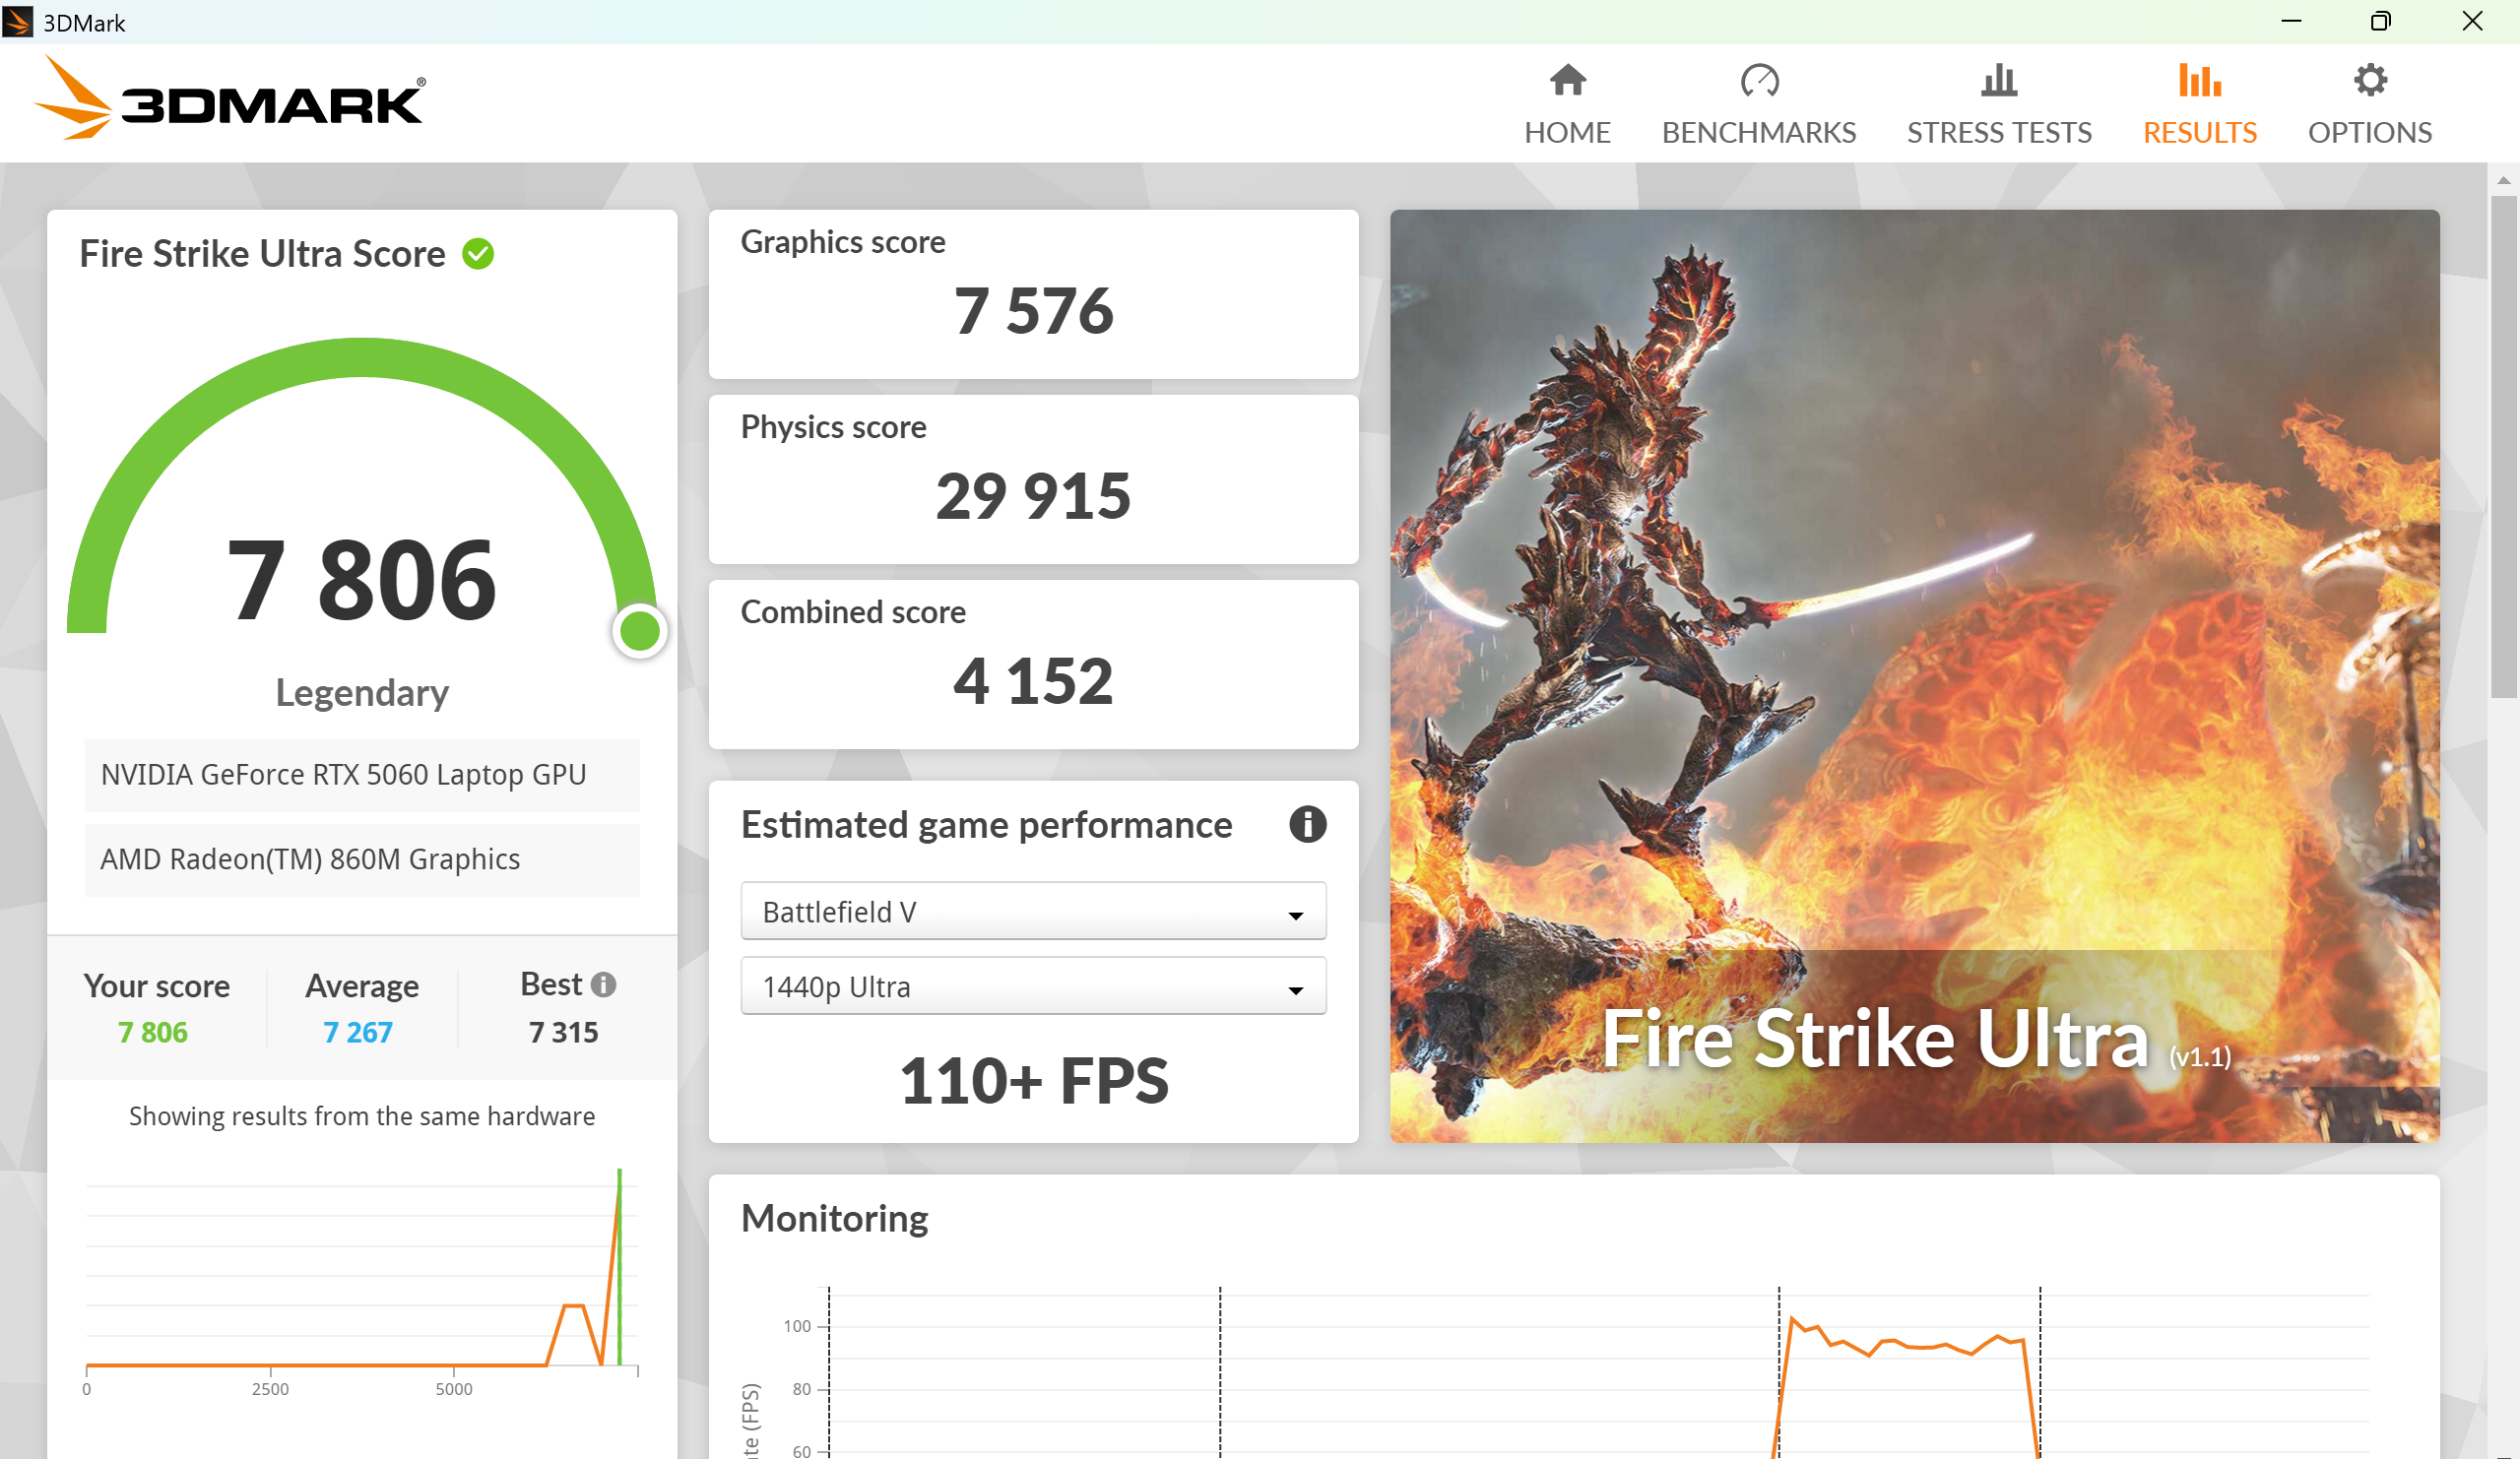Click the green gauge indicator knob
This screenshot has width=2520, height=1459.
coord(640,631)
